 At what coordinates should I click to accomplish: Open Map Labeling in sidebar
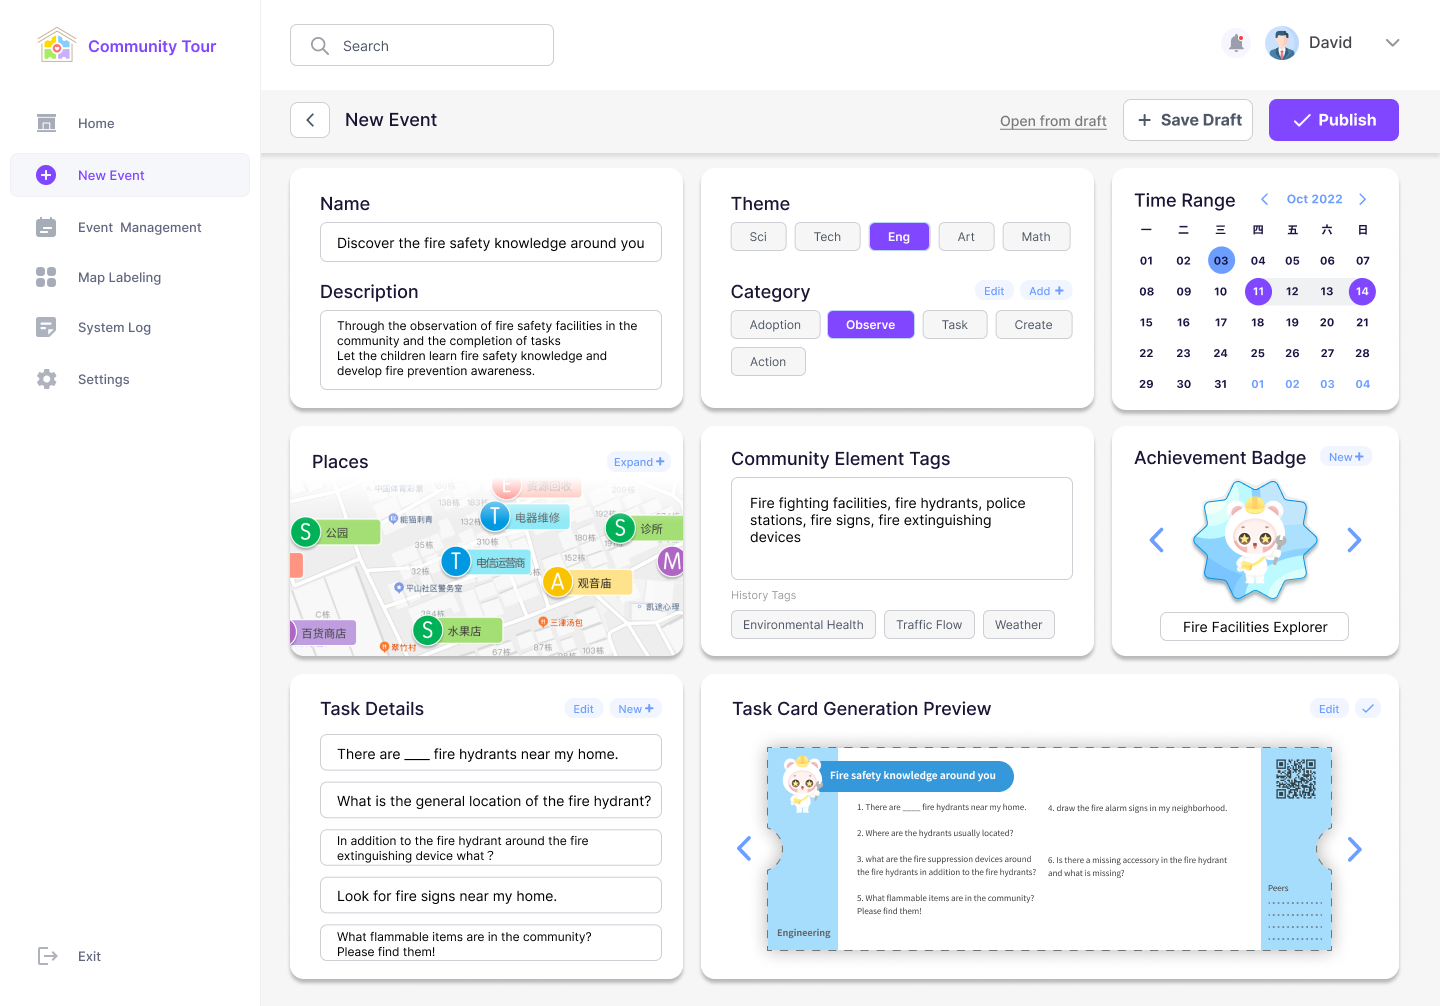point(119,277)
